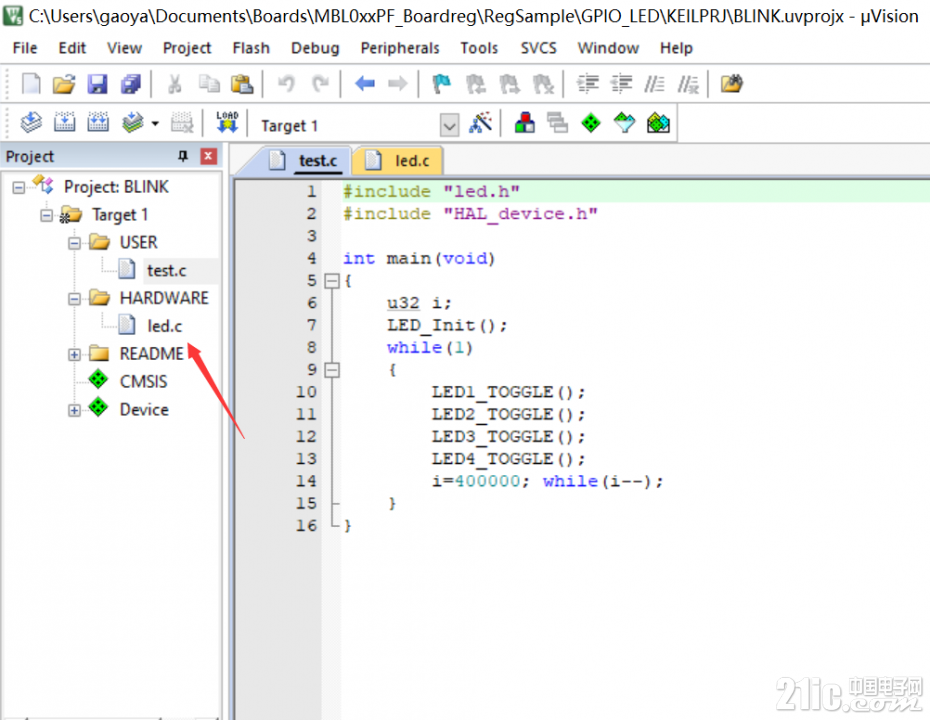Open the Window menu
This screenshot has width=930, height=720.
point(609,48)
